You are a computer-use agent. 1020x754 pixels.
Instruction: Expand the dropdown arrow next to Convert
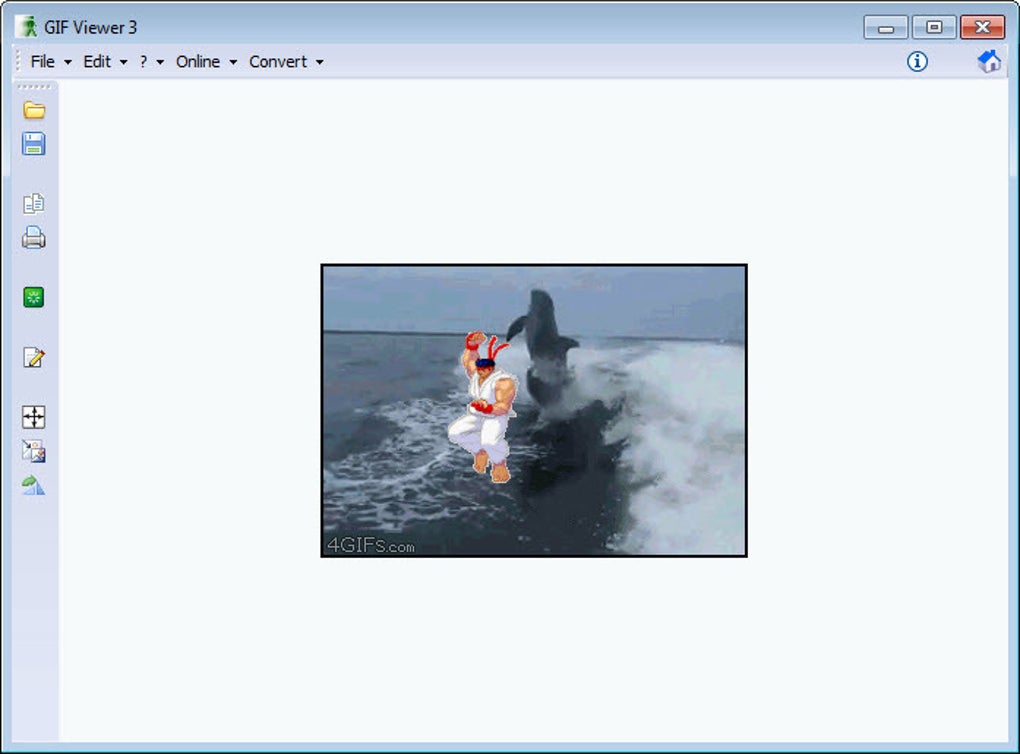tap(319, 62)
